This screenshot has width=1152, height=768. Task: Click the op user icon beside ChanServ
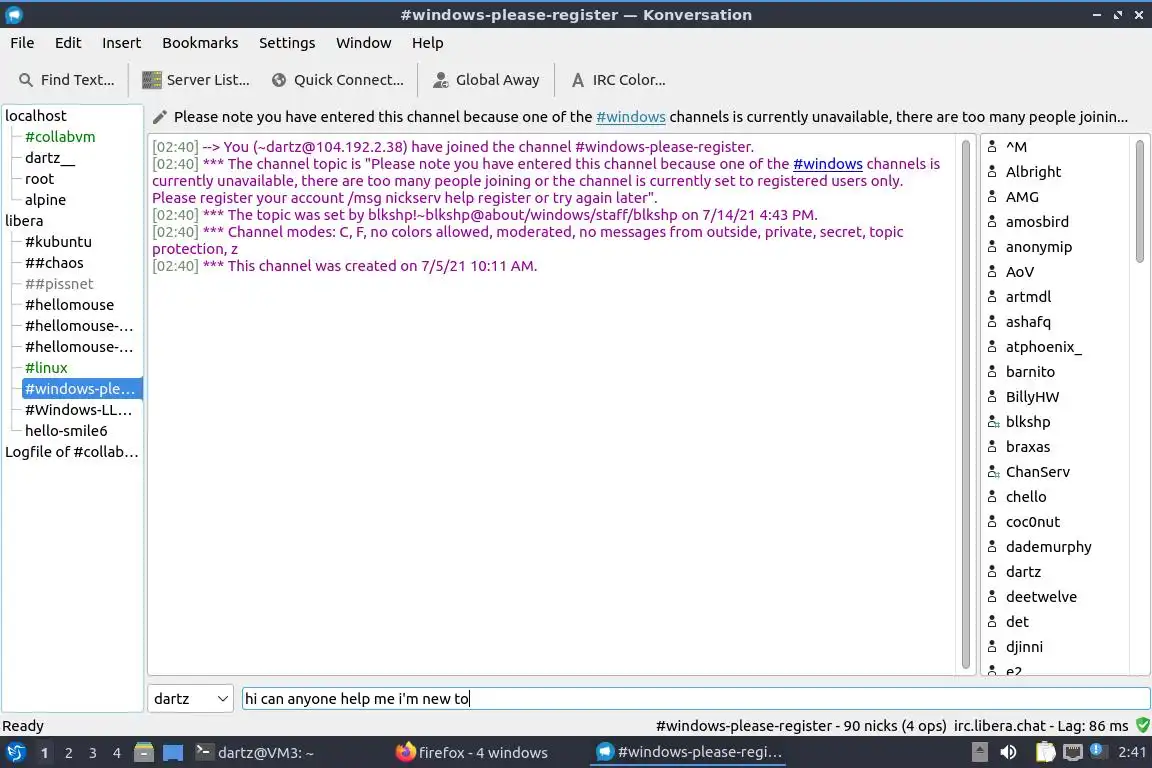(x=993, y=472)
